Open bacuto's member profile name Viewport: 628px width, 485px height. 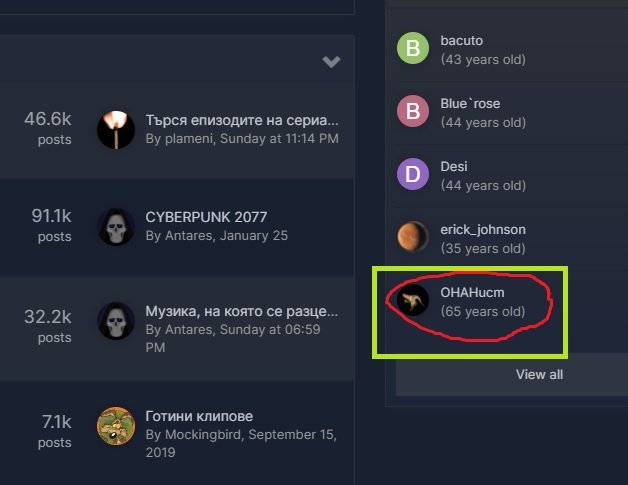(x=461, y=40)
